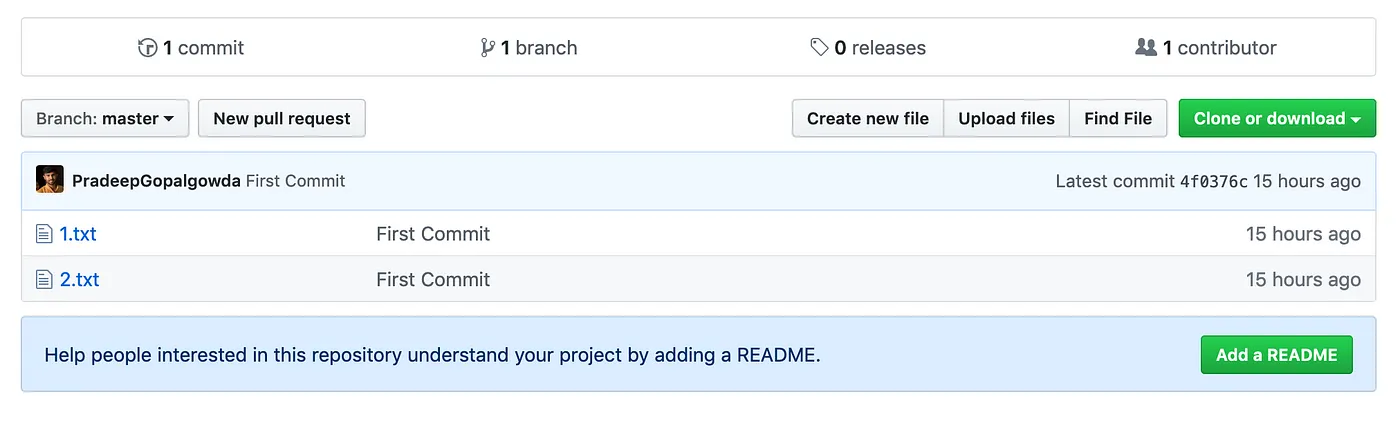Open the 1 commit tab
Image resolution: width=1400 pixels, height=441 pixels.
click(x=203, y=48)
